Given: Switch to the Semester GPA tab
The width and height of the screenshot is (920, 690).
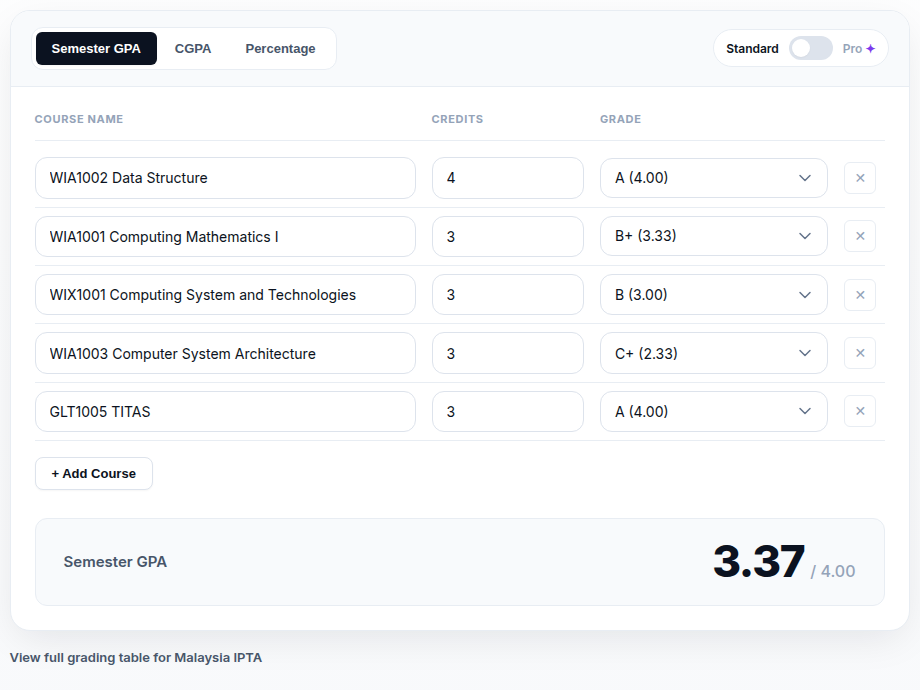Looking at the screenshot, I should [96, 49].
